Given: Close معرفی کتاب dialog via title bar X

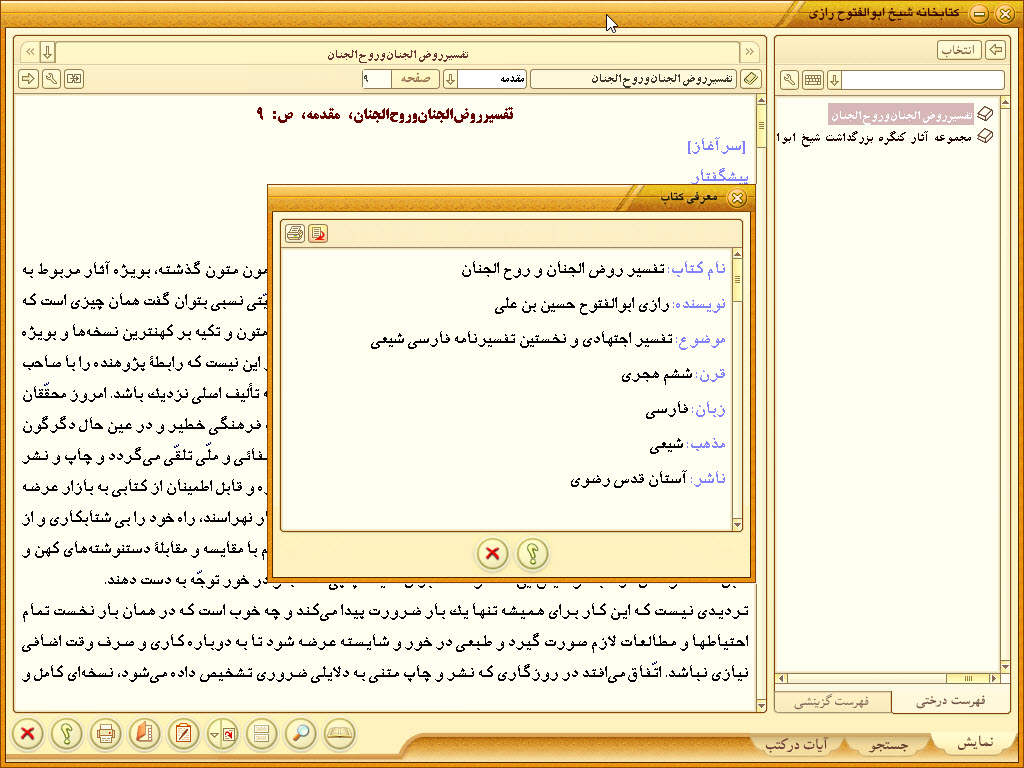Looking at the screenshot, I should tap(737, 198).
